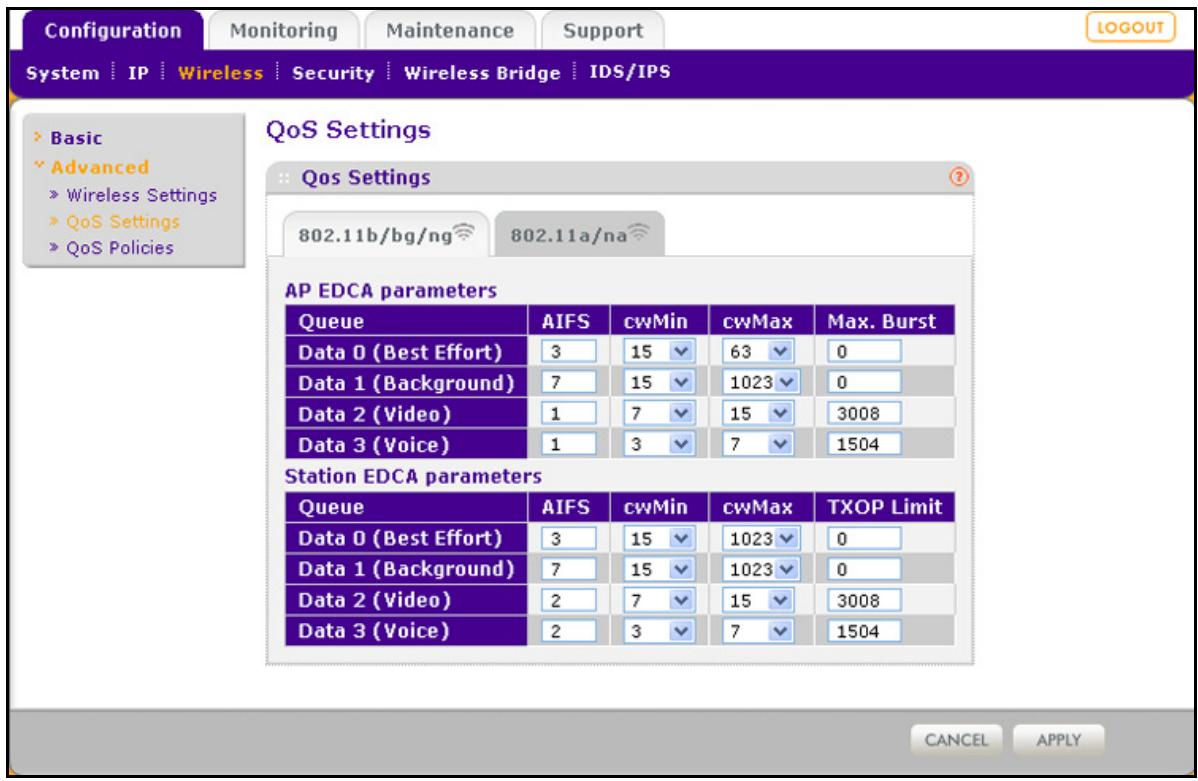The height and width of the screenshot is (781, 1198).
Task: Open Station Best Effort cwMin dropdown
Action: point(659,539)
